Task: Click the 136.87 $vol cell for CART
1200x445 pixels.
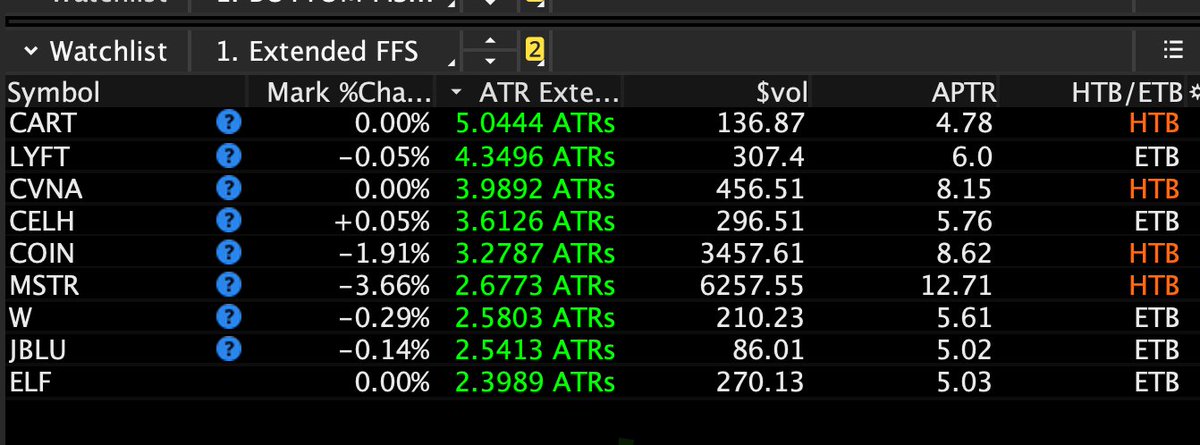Action: (x=761, y=124)
